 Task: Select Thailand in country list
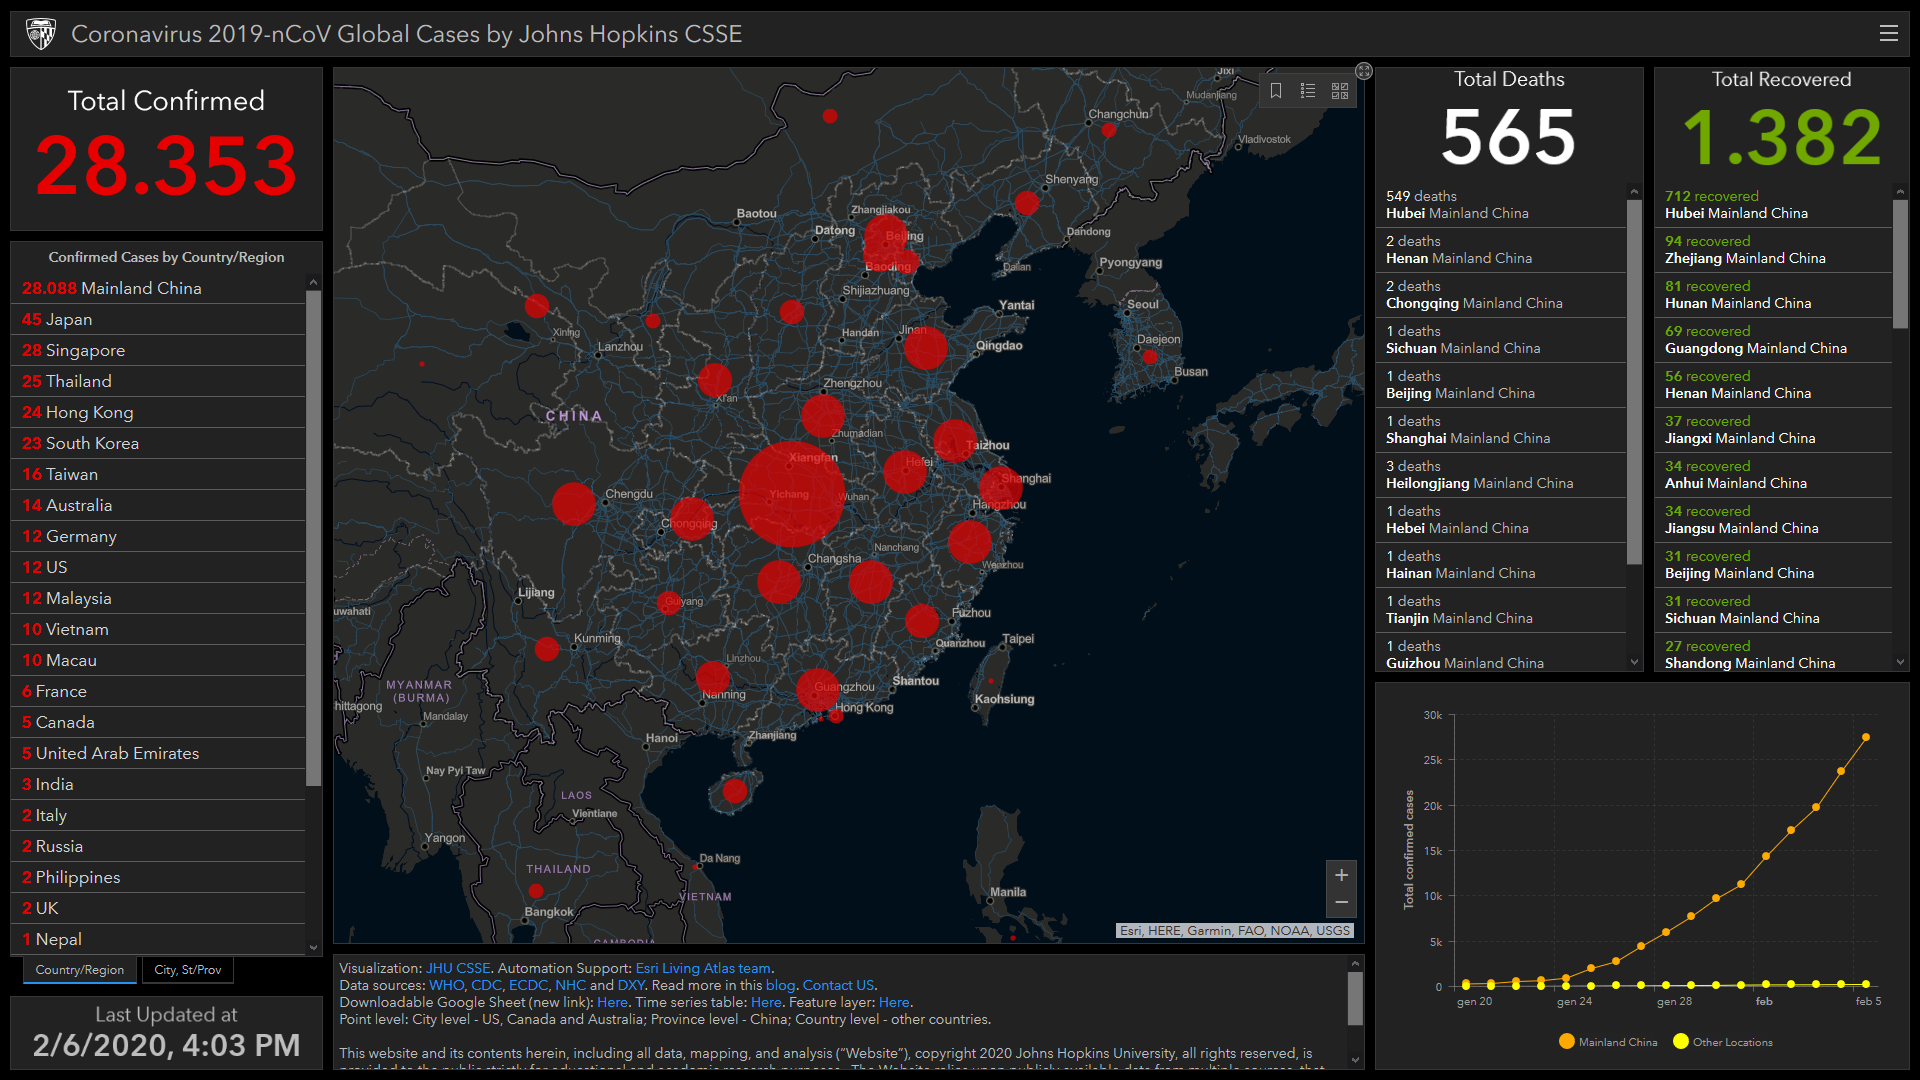(x=158, y=381)
